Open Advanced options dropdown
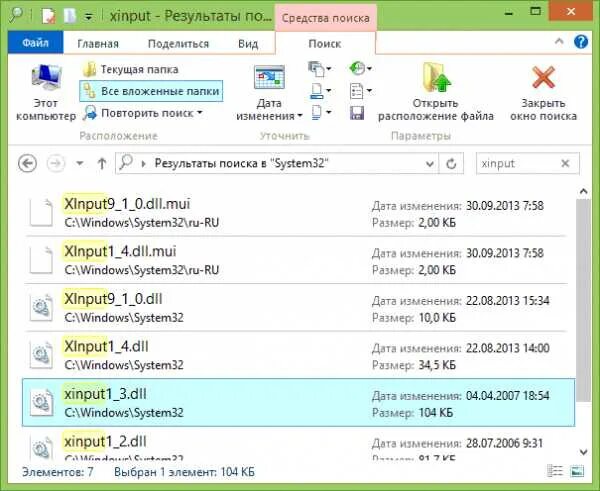 pyautogui.click(x=360, y=91)
